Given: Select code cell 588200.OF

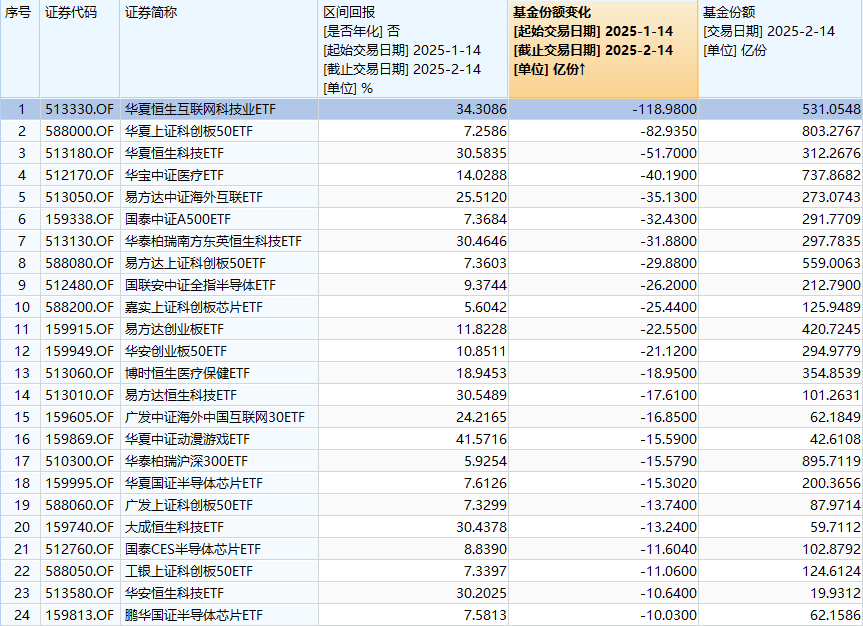Looking at the screenshot, I should [x=80, y=307].
